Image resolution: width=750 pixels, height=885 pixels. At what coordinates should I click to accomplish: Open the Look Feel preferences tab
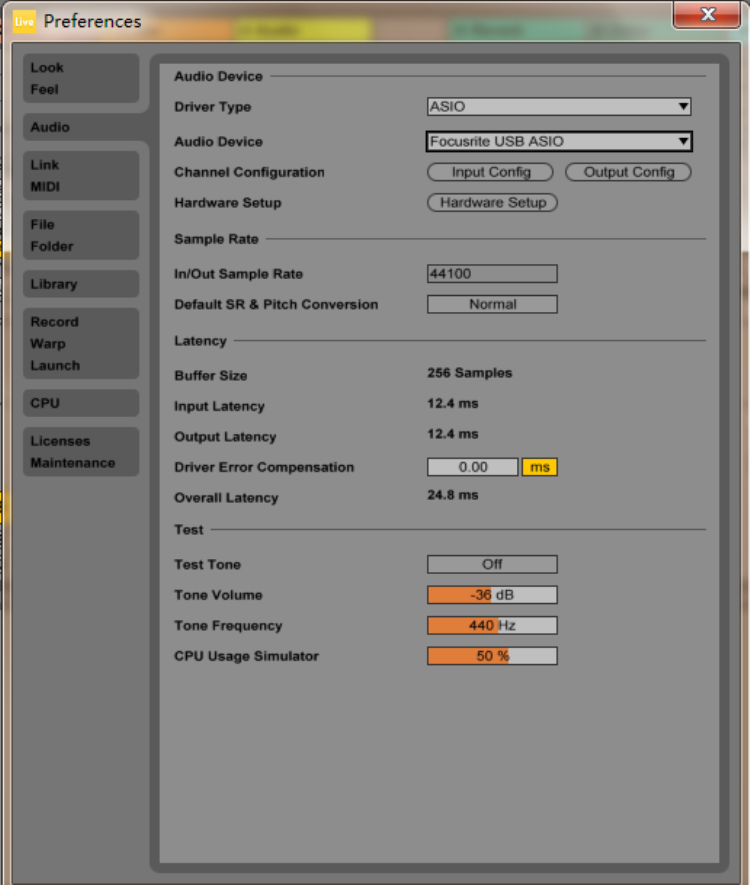81,78
